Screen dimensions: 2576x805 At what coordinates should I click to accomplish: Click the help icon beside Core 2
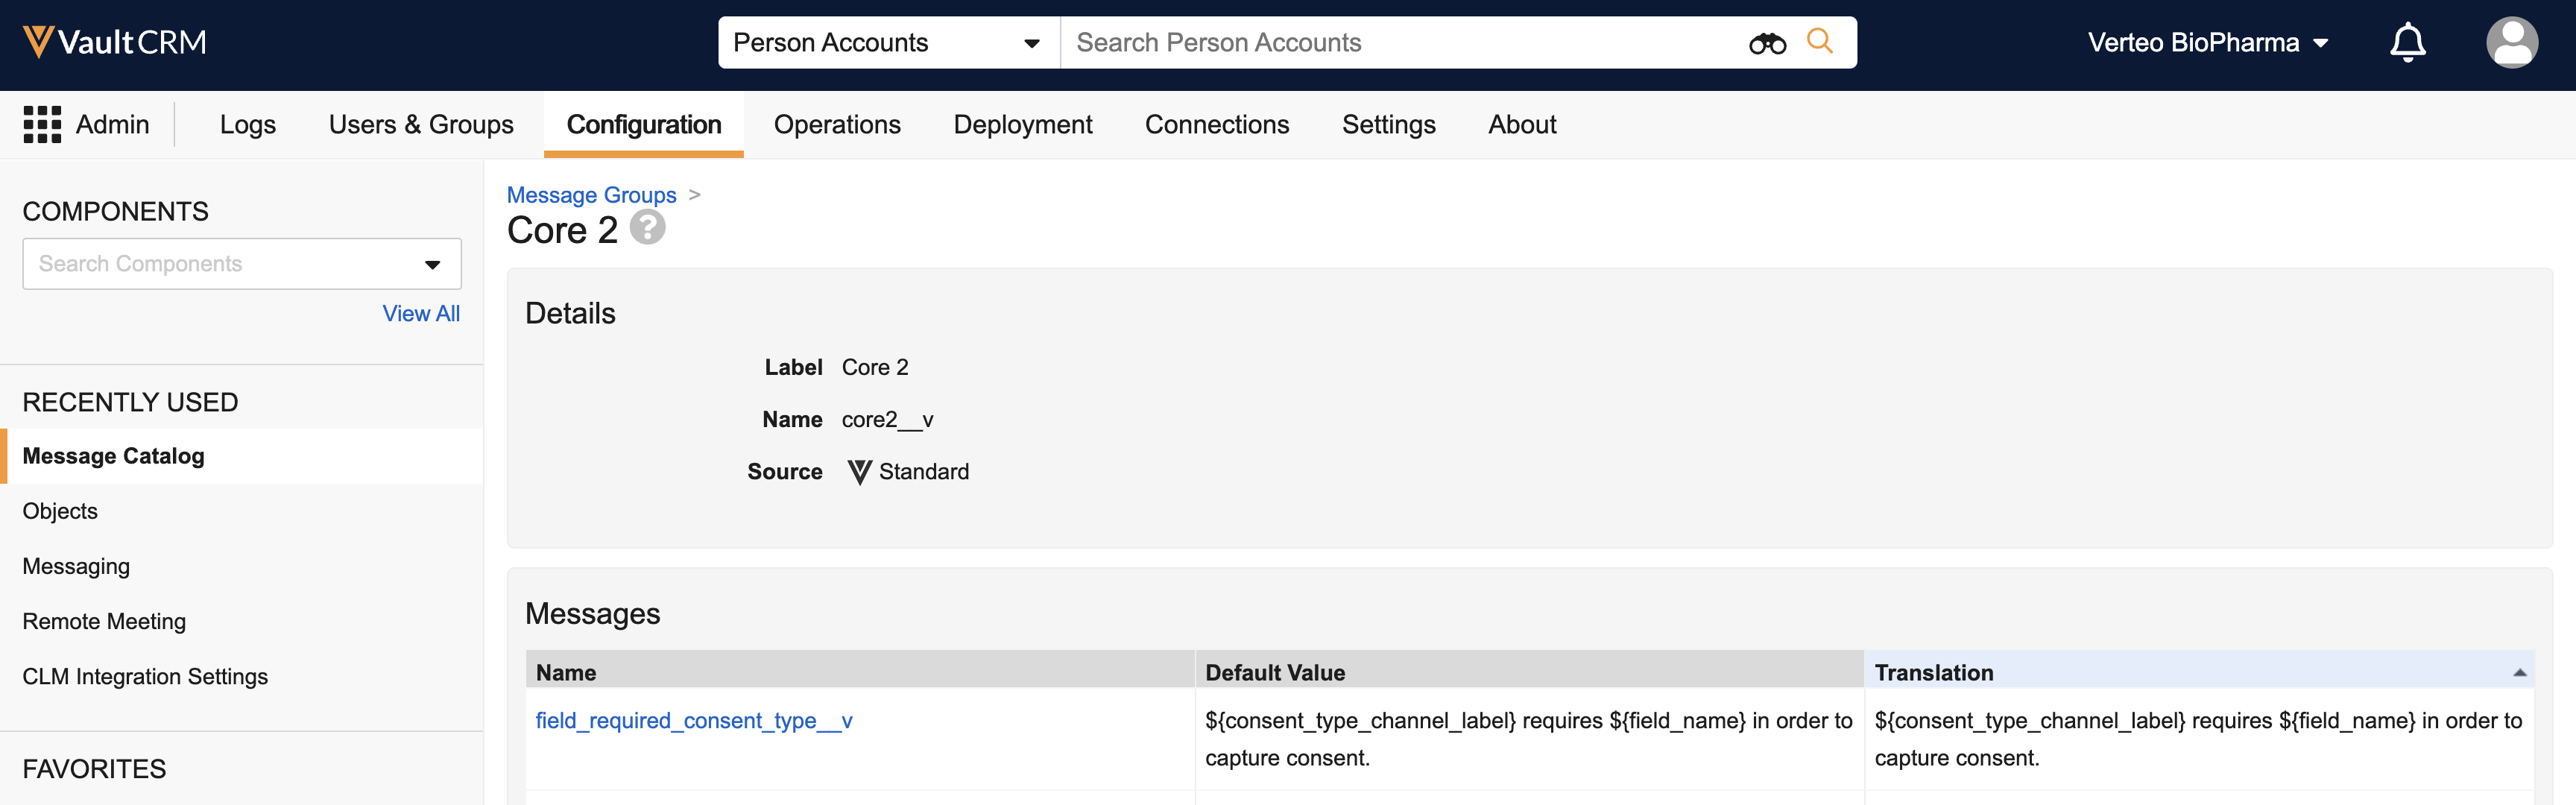click(648, 229)
